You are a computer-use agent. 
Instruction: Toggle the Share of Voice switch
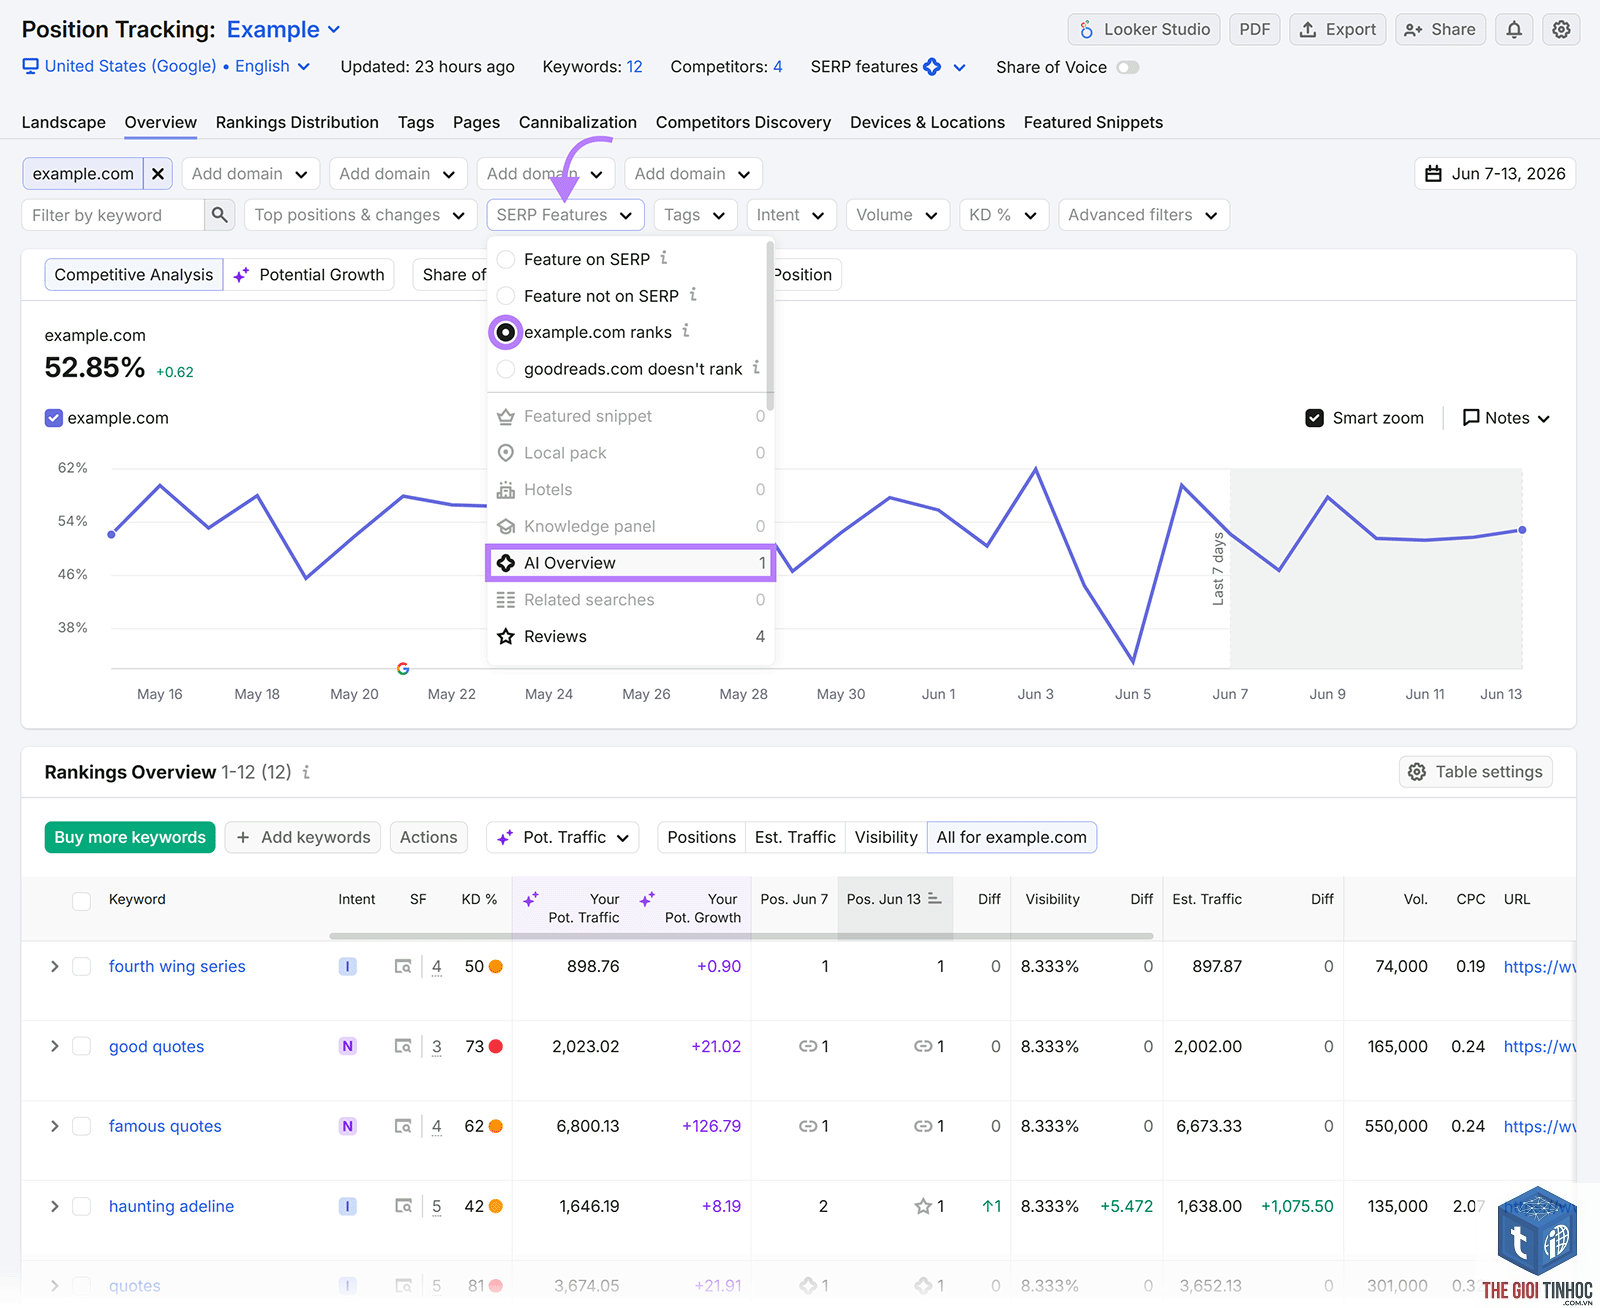click(x=1128, y=67)
